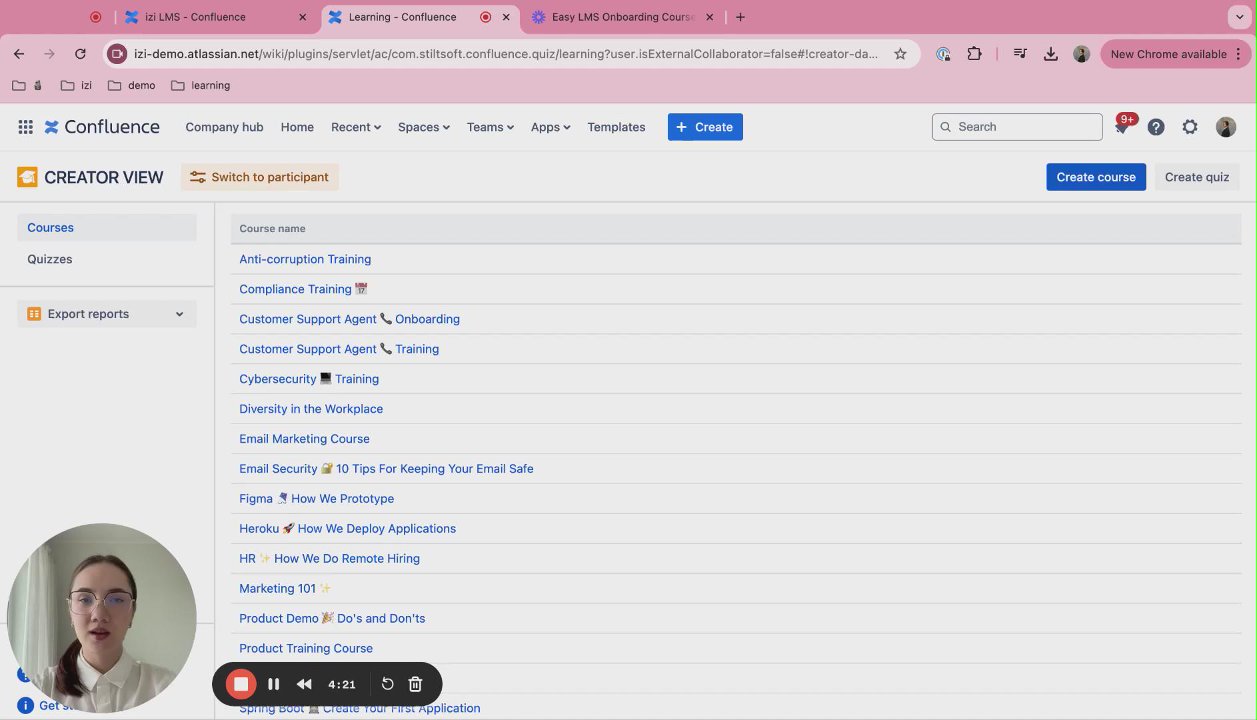This screenshot has height=720, width=1257.
Task: Open the Chrome downloads icon
Action: tap(1050, 54)
